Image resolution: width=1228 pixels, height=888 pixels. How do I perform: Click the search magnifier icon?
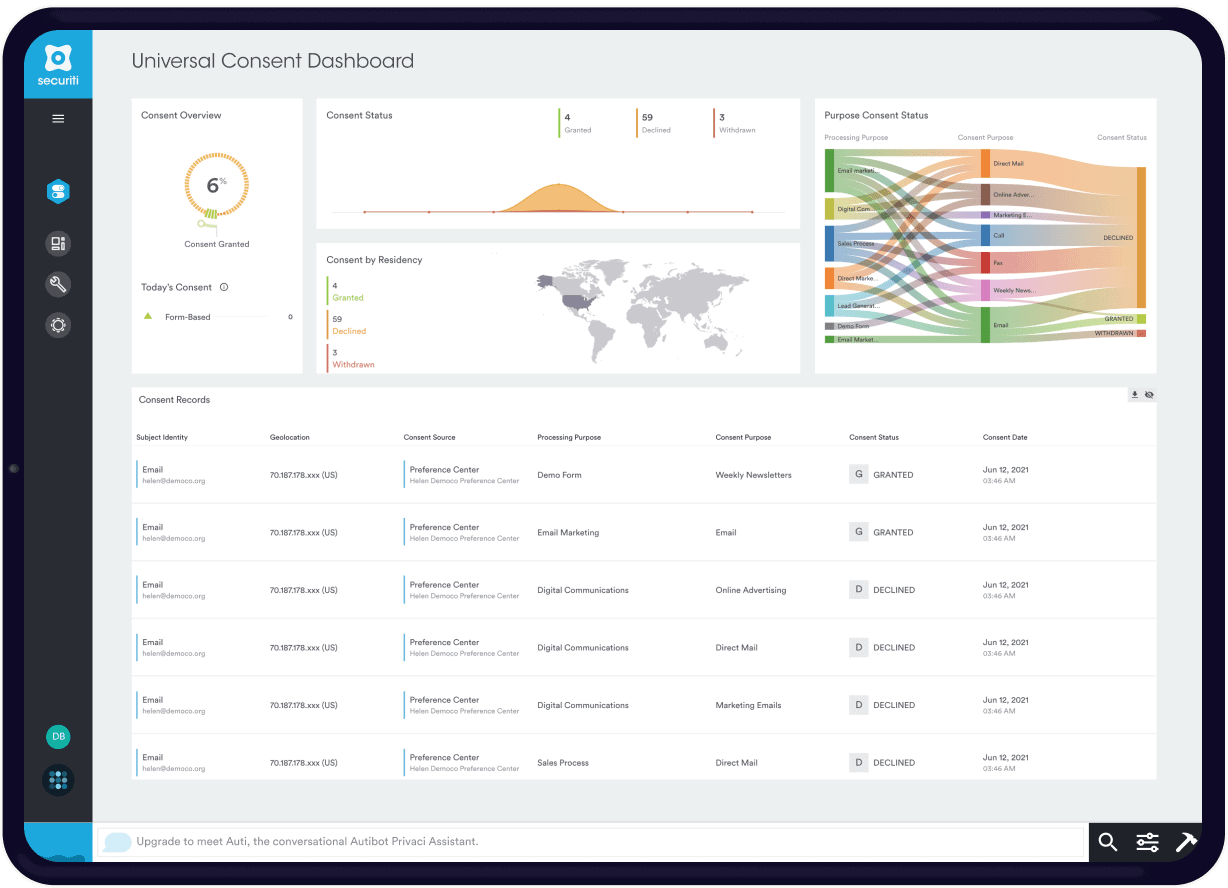[1107, 842]
